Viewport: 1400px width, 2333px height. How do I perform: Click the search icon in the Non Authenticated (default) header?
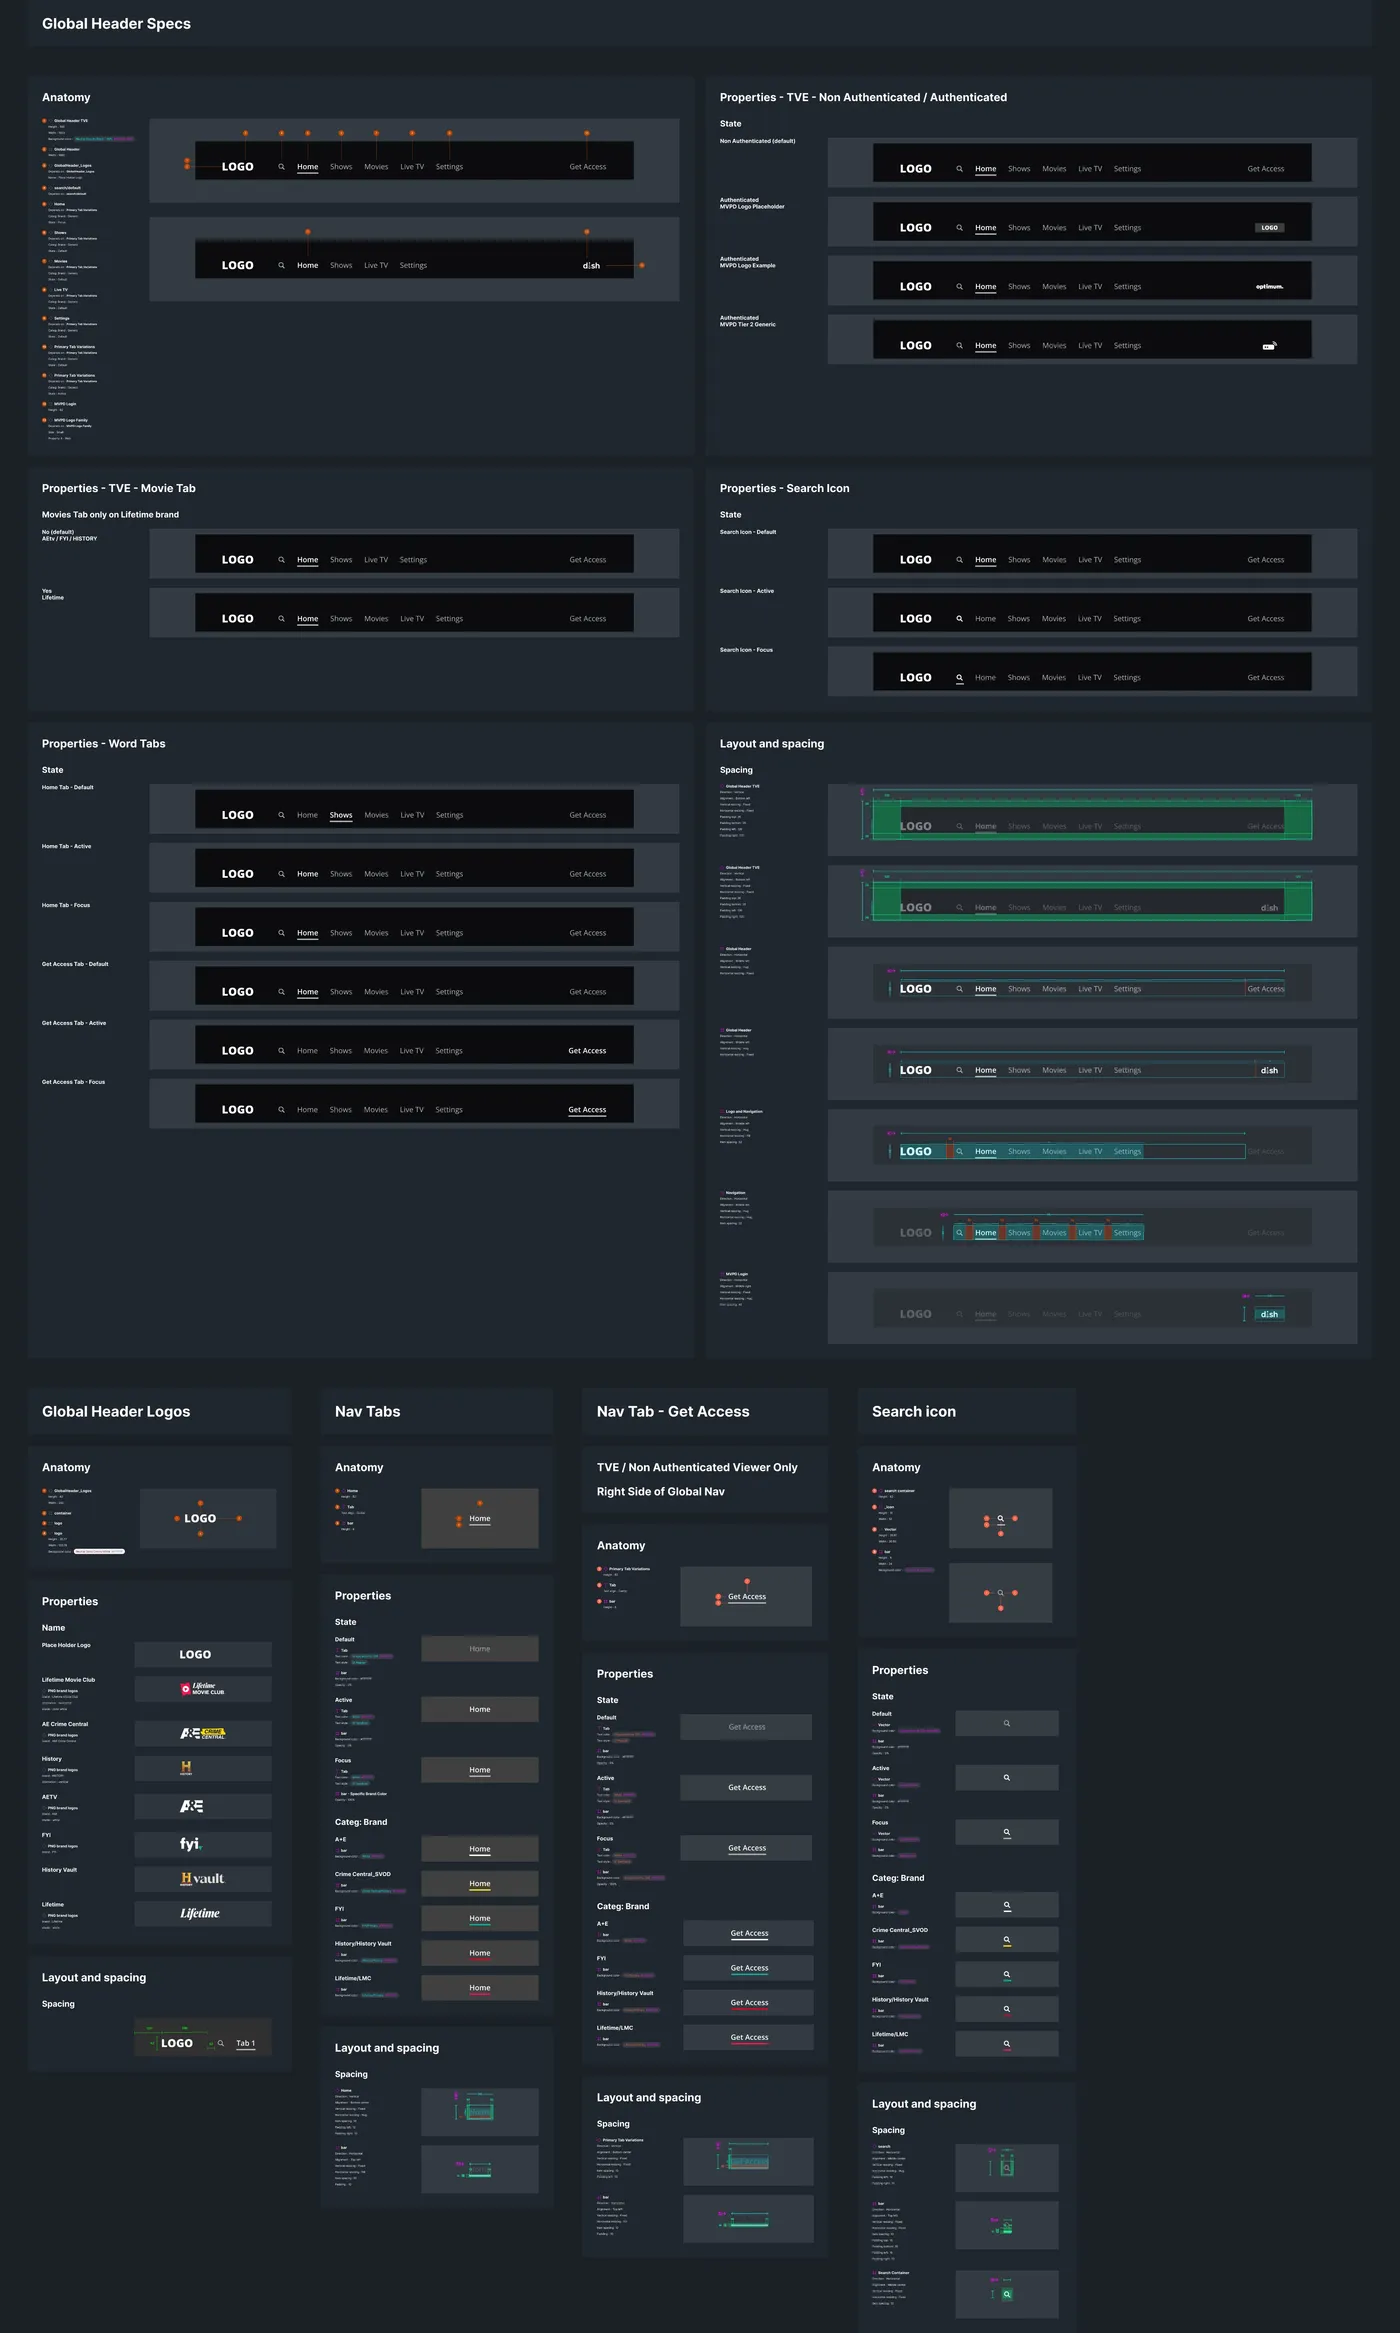[x=959, y=169]
